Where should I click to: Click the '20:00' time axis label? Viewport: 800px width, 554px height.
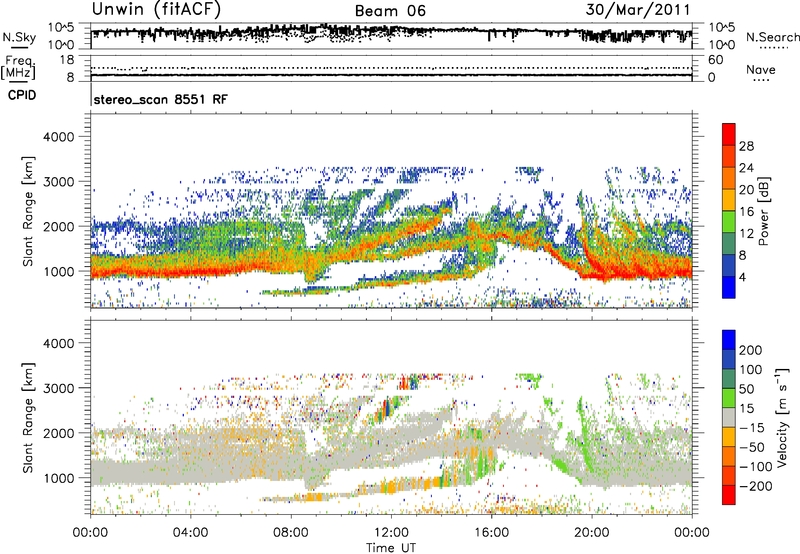pyautogui.click(x=592, y=533)
